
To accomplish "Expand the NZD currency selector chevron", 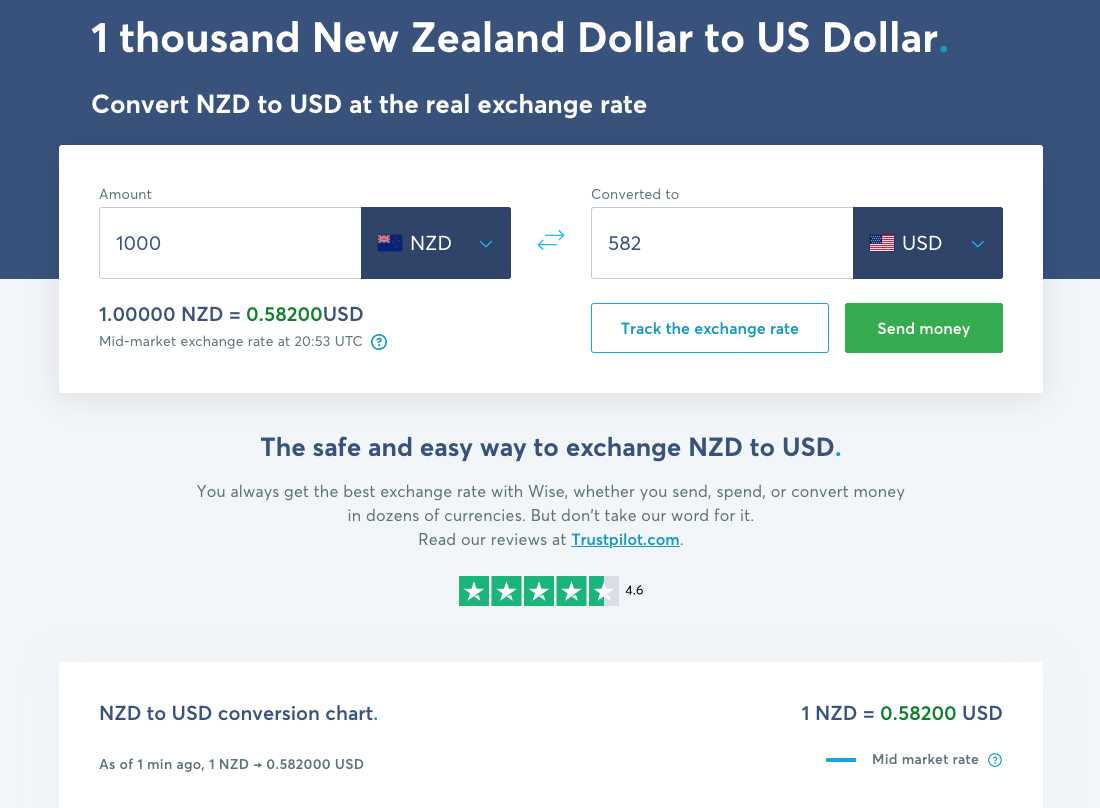I will tap(487, 243).
